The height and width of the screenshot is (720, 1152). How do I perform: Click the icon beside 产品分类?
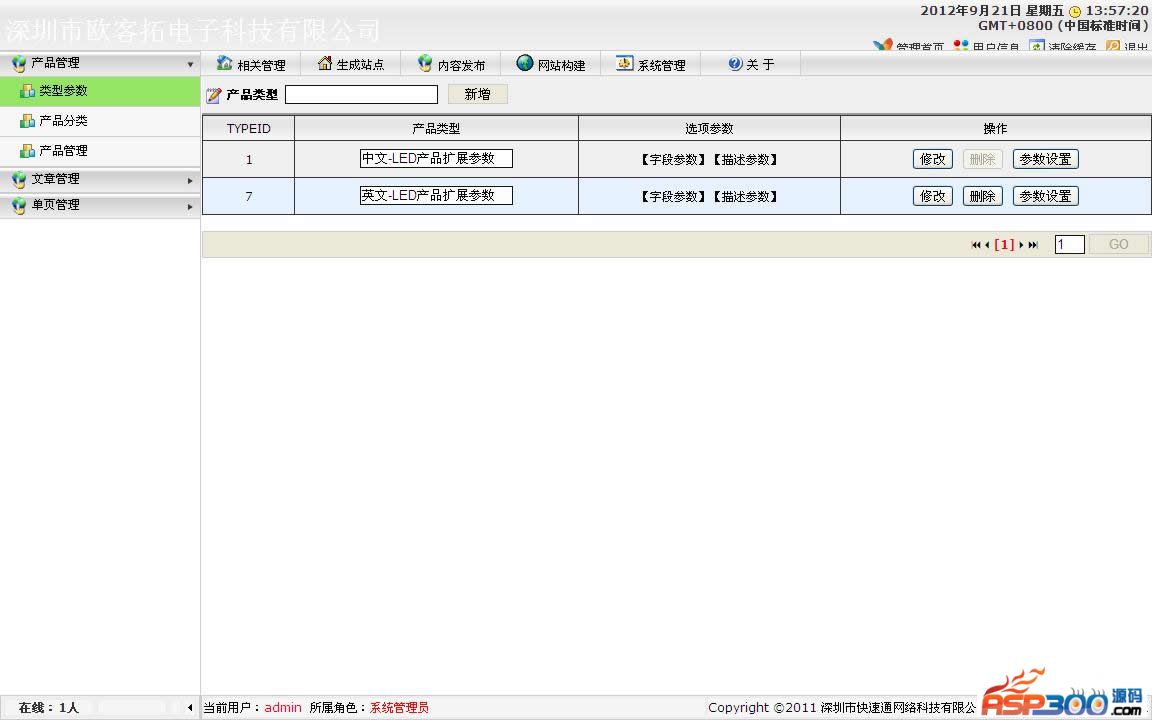click(x=27, y=120)
